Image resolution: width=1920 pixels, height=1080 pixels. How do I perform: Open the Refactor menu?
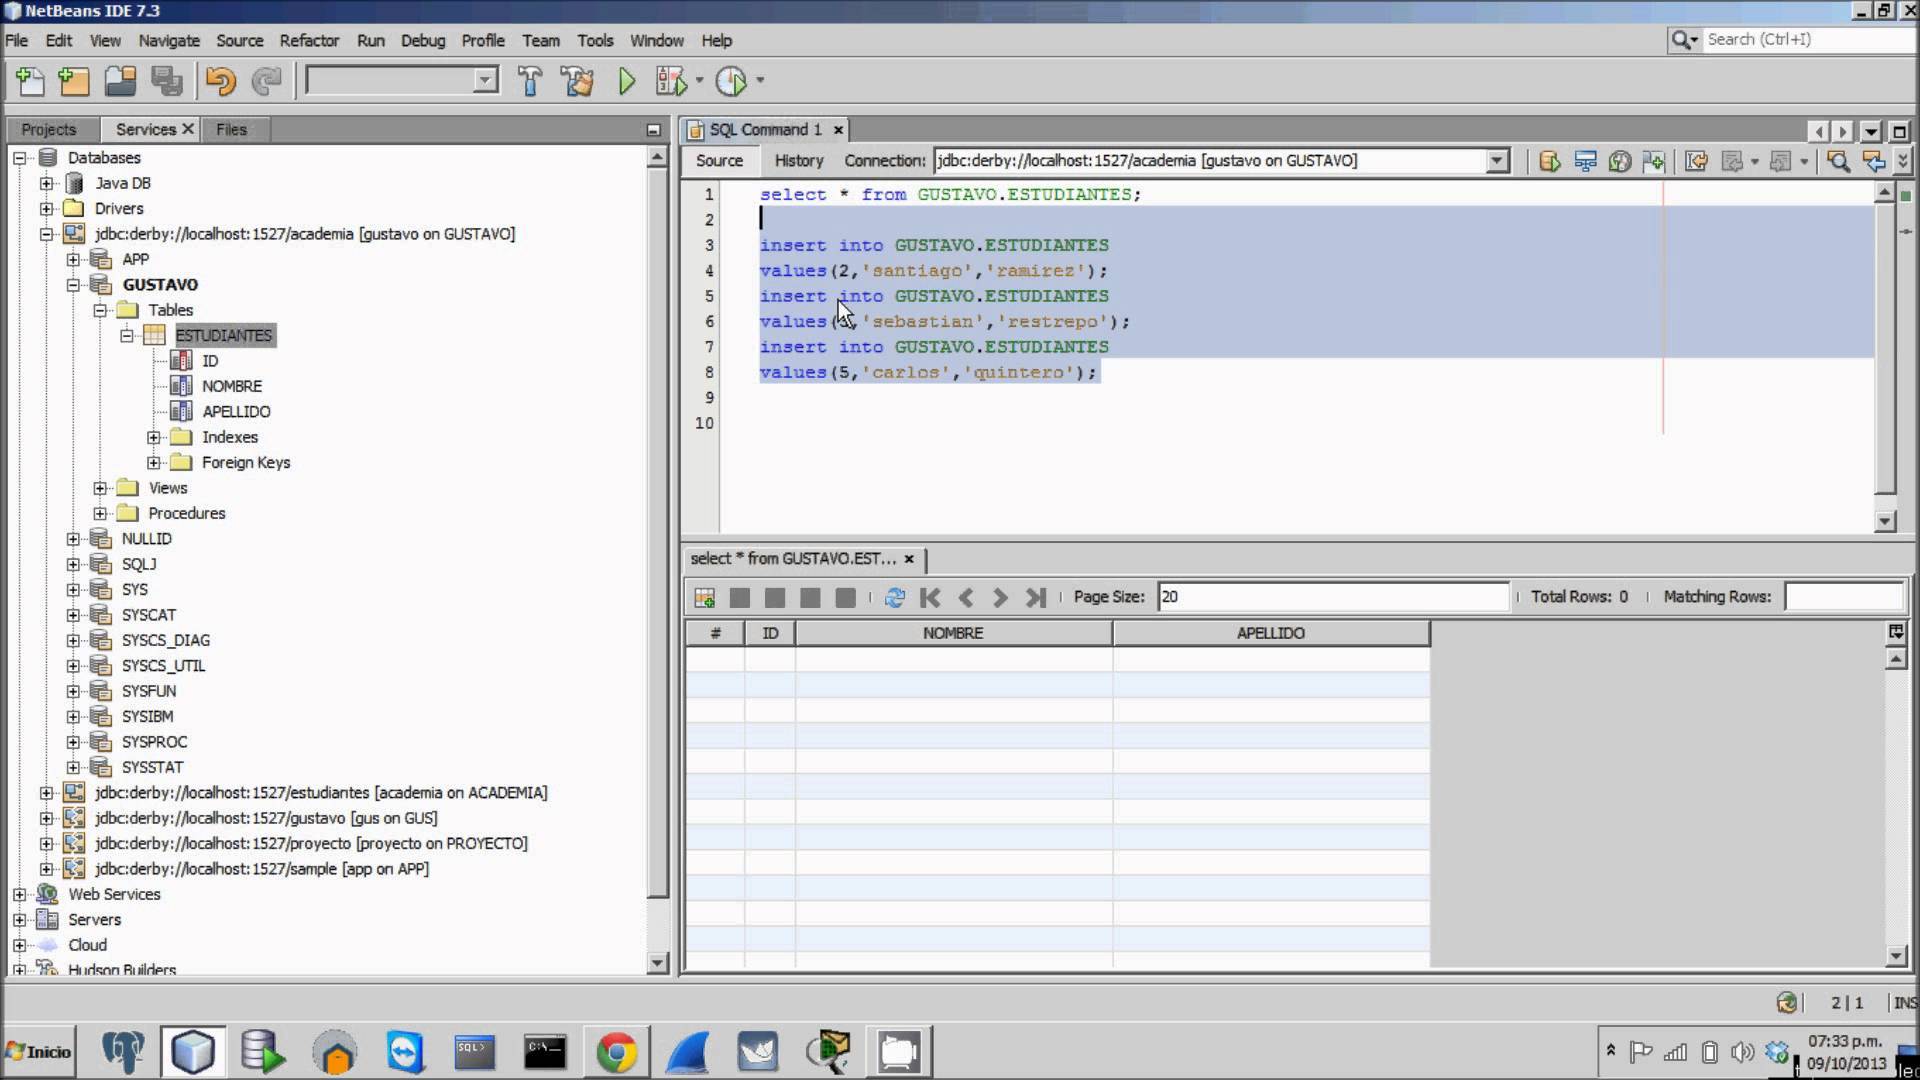pos(309,41)
